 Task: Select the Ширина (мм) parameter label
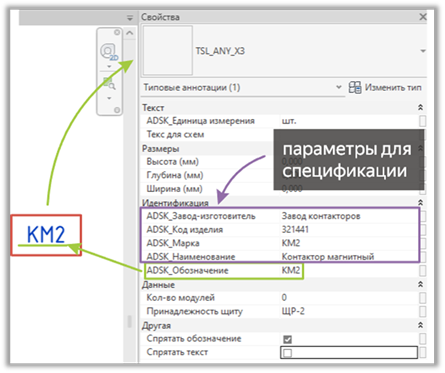pos(174,189)
